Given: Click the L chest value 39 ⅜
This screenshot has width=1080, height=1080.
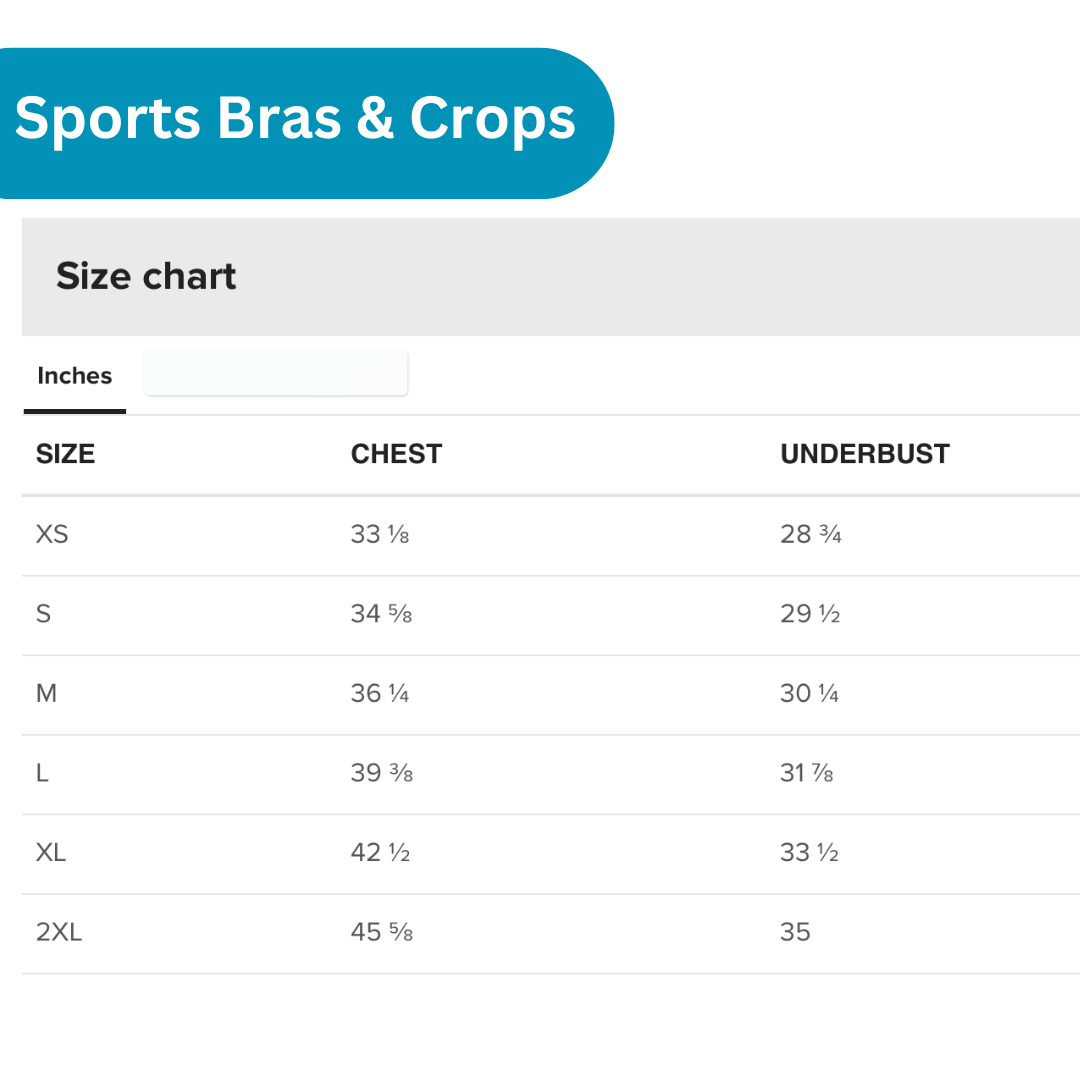Looking at the screenshot, I should click(382, 773).
